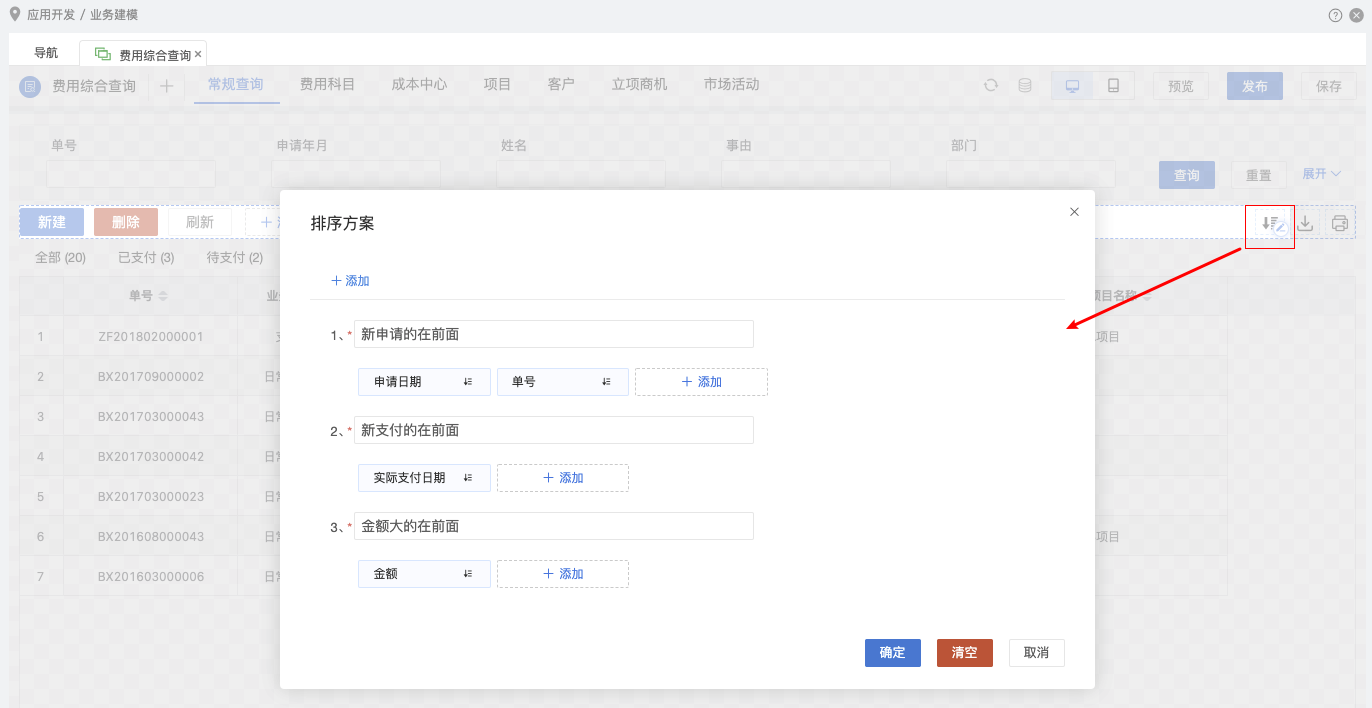Screen dimensions: 1372x708
Task: Open the help question mark icon
Action: pos(1335,15)
